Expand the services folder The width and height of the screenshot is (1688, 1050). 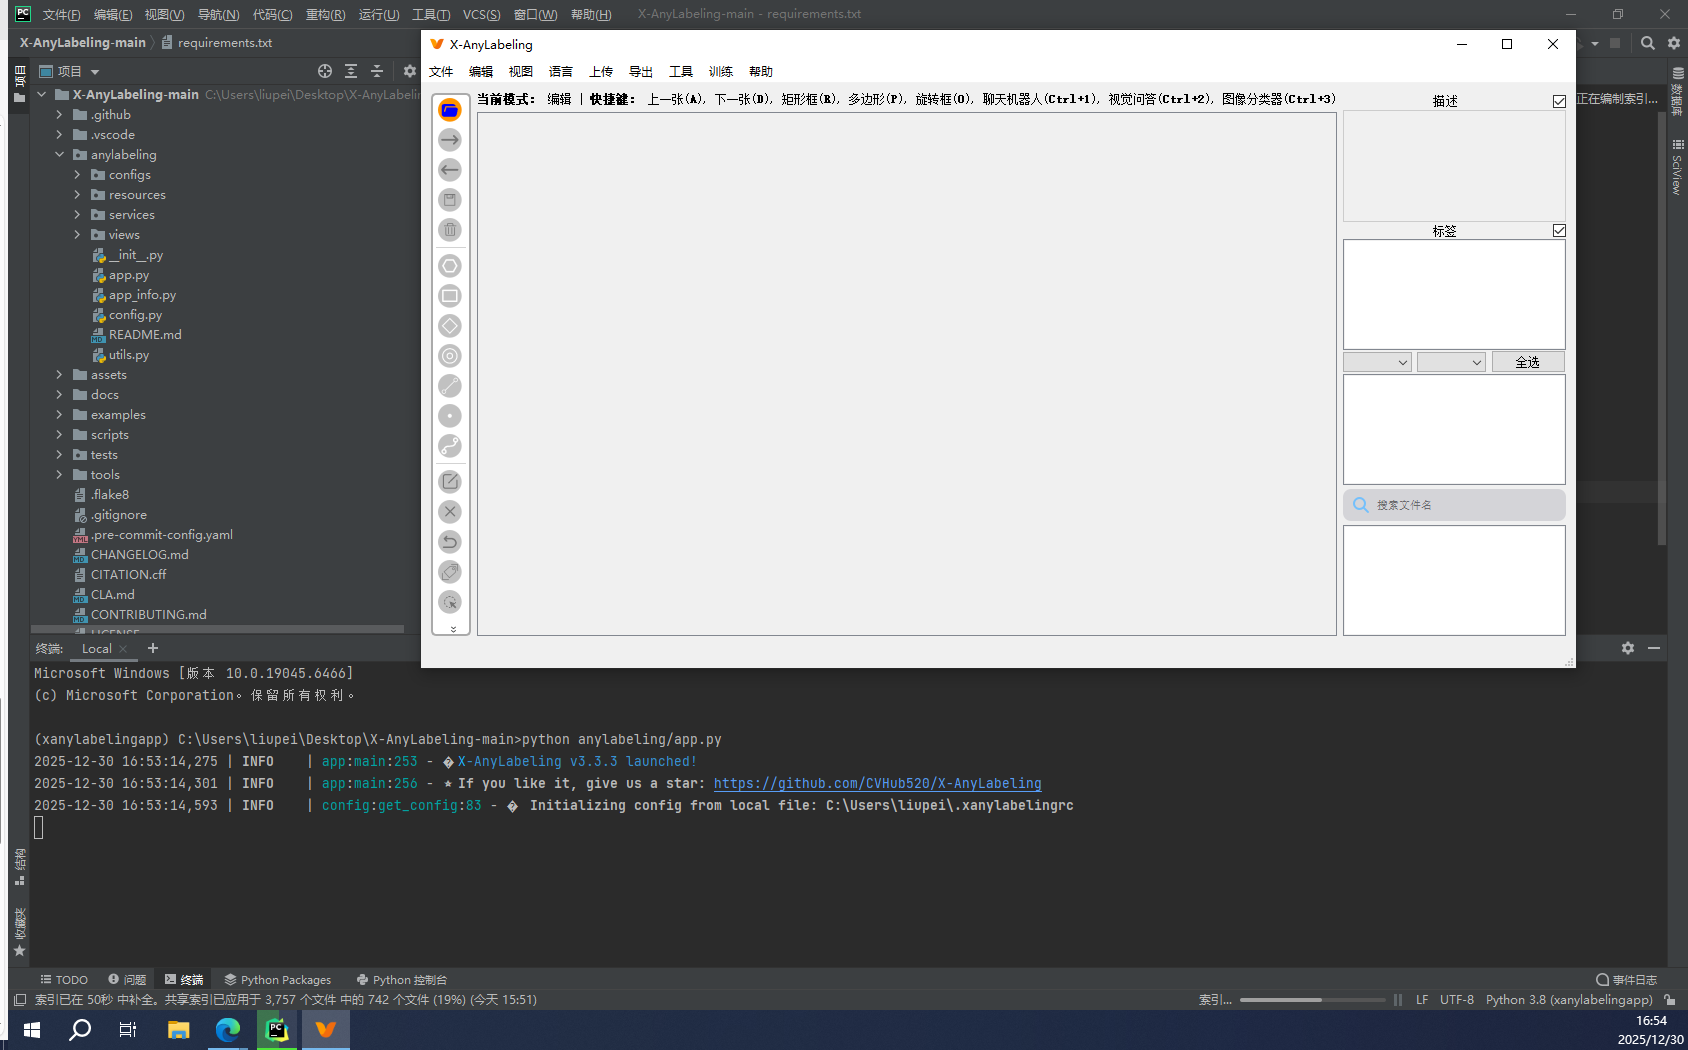(x=77, y=215)
